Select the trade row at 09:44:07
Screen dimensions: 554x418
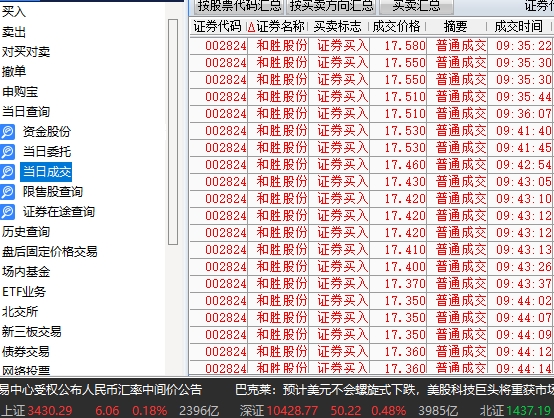(372, 318)
